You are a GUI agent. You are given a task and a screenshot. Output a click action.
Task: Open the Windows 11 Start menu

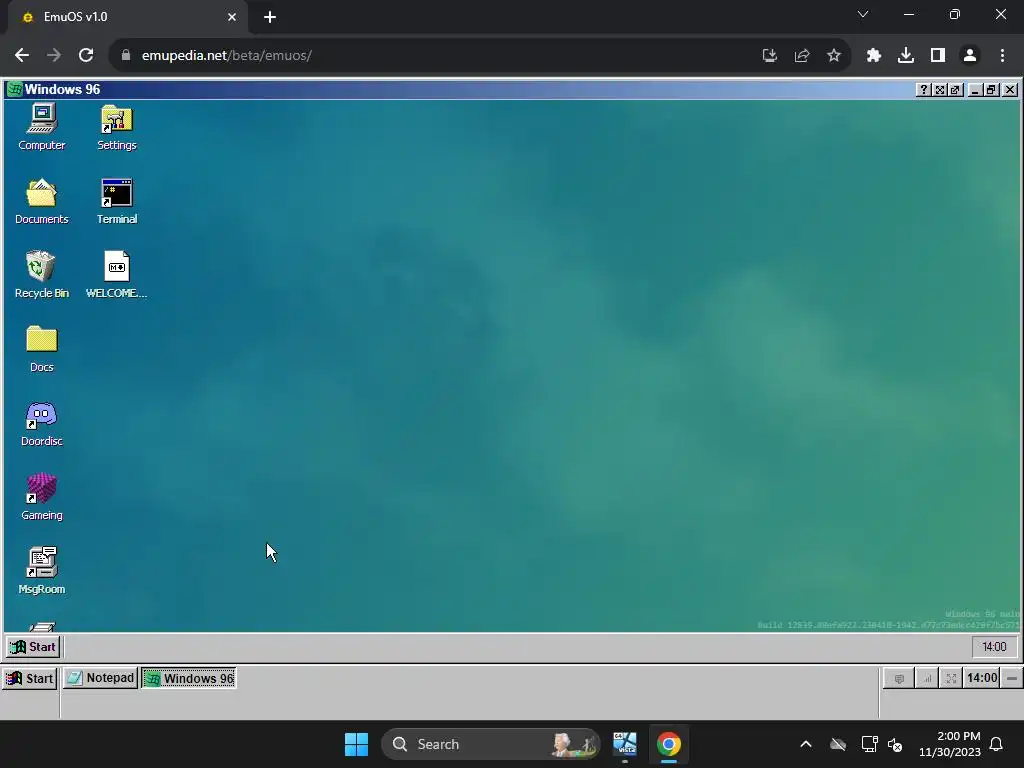(357, 744)
